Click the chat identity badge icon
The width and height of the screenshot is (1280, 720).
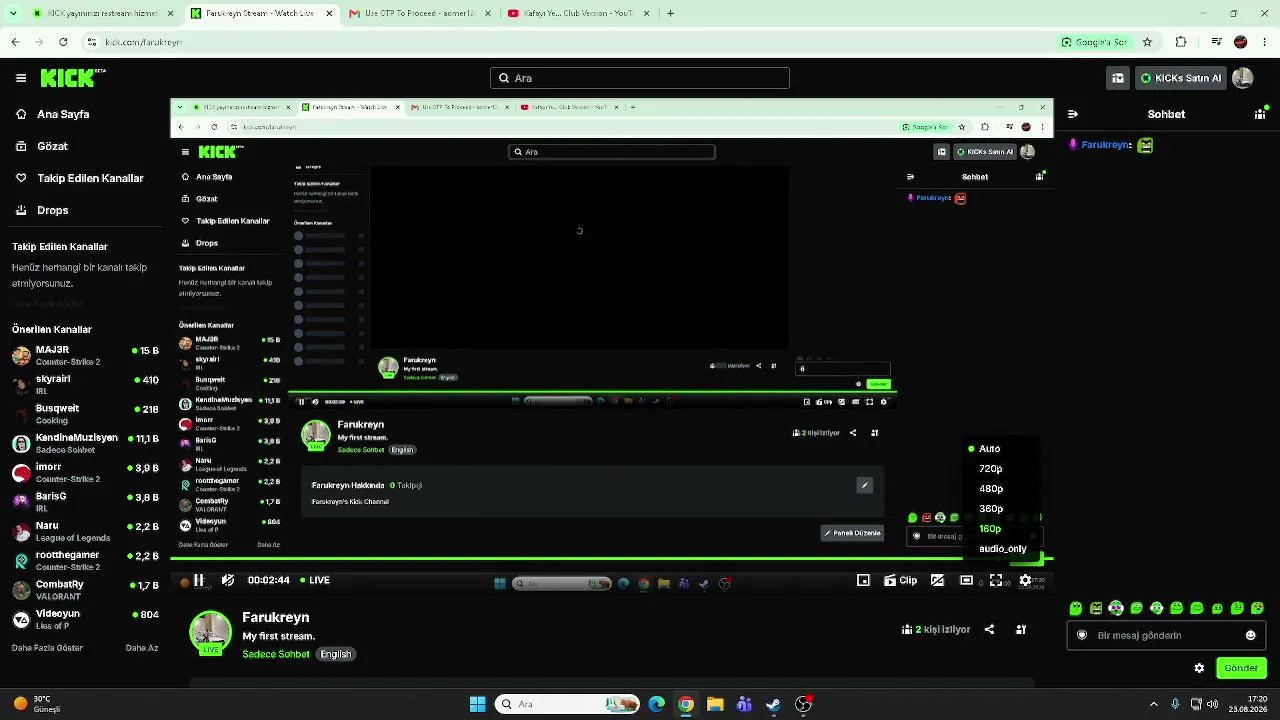pyautogui.click(x=1082, y=635)
